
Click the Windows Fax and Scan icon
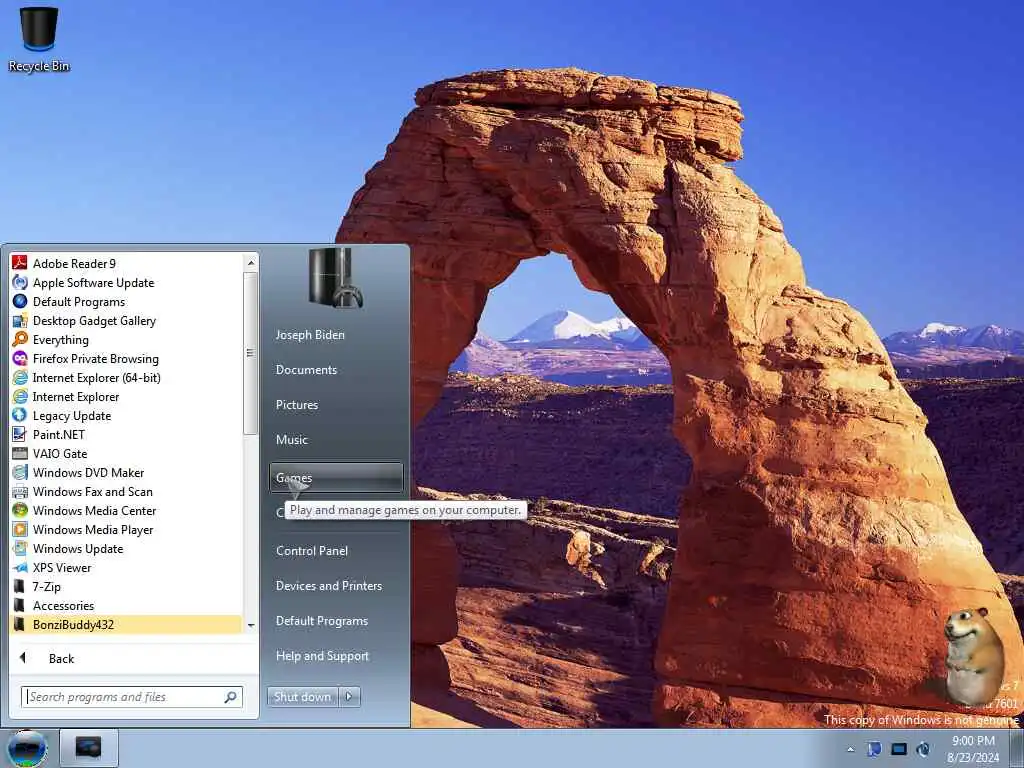20,491
